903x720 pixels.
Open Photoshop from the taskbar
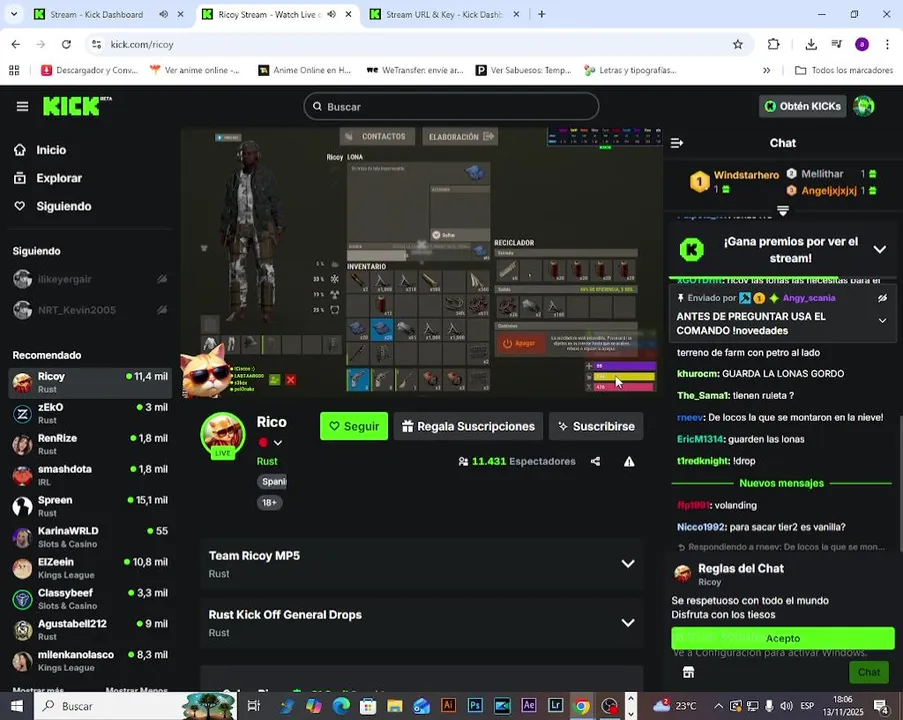[x=475, y=706]
